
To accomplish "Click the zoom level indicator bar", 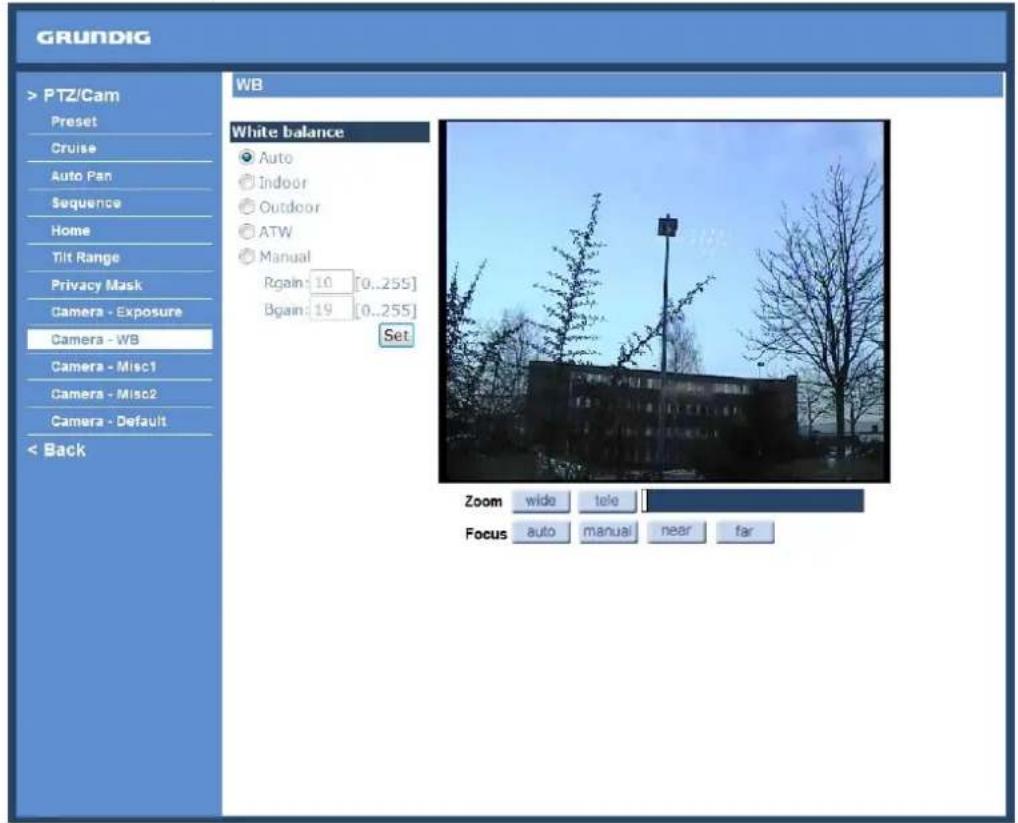I will click(x=752, y=501).
